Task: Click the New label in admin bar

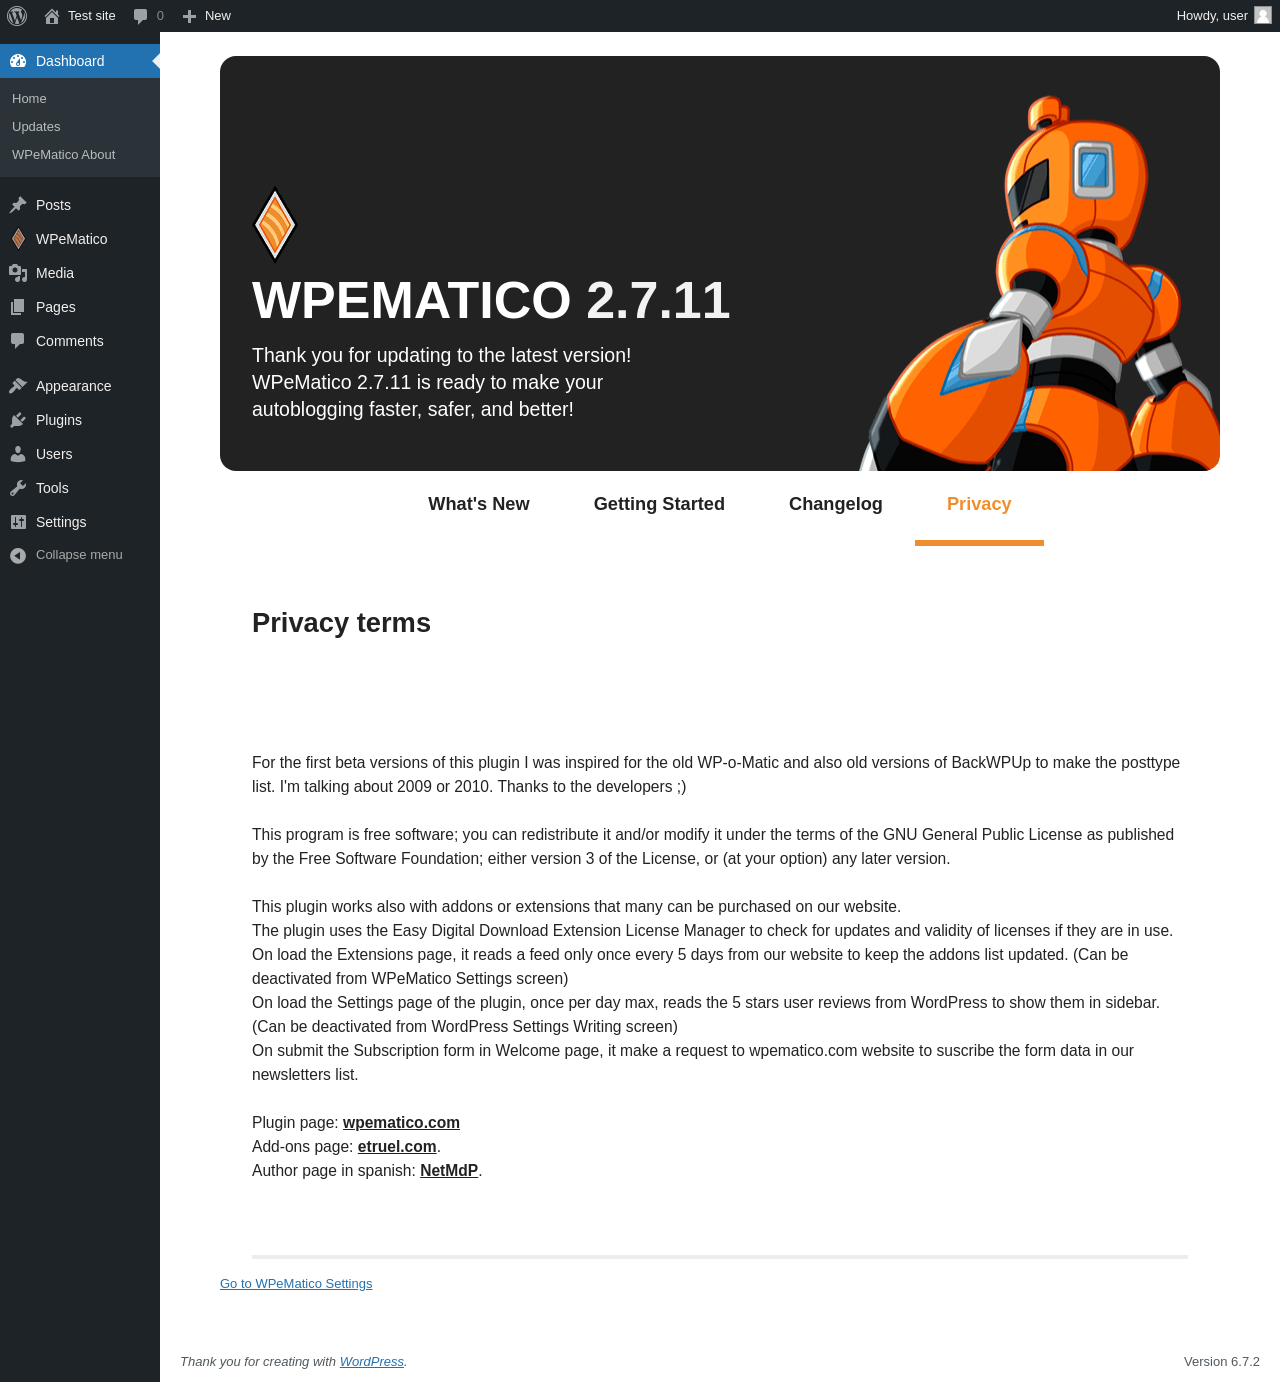Action: tap(218, 16)
